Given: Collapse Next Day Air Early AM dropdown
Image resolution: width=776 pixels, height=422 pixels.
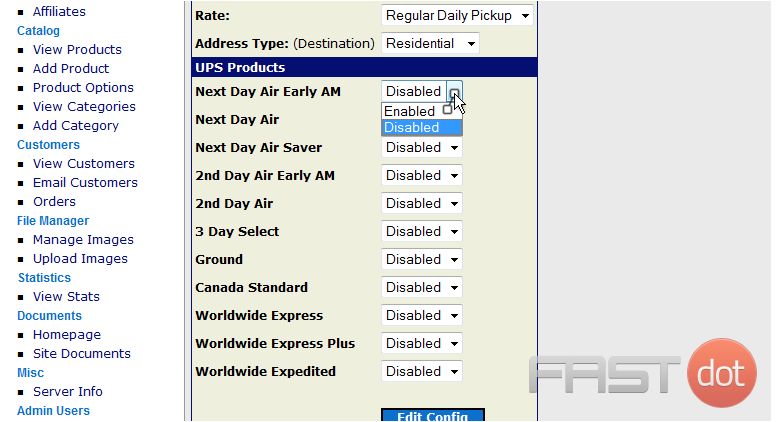Looking at the screenshot, I should [x=422, y=92].
